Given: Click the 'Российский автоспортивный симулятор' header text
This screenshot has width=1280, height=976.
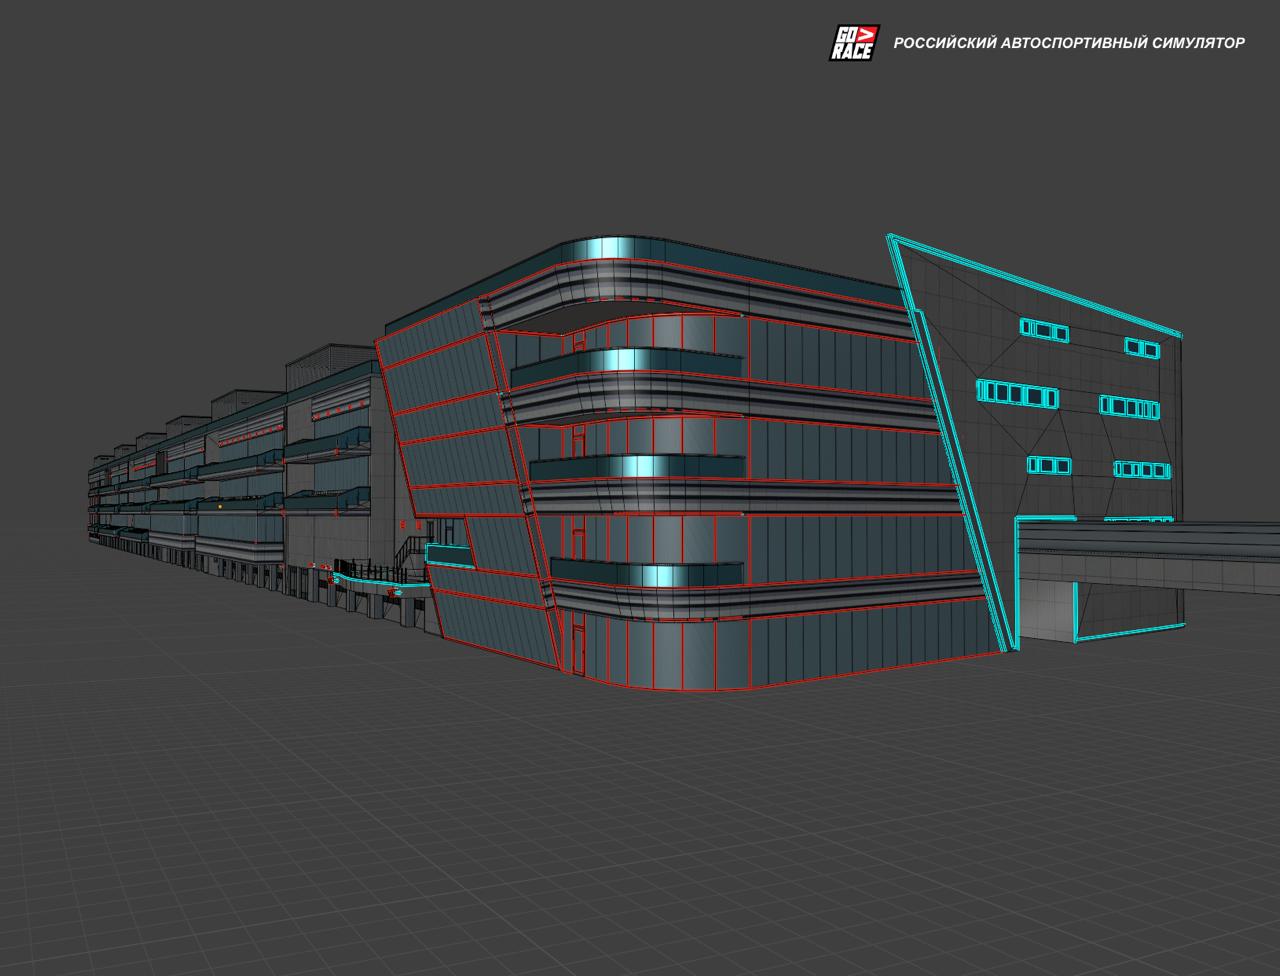Looking at the screenshot, I should click(x=1069, y=43).
